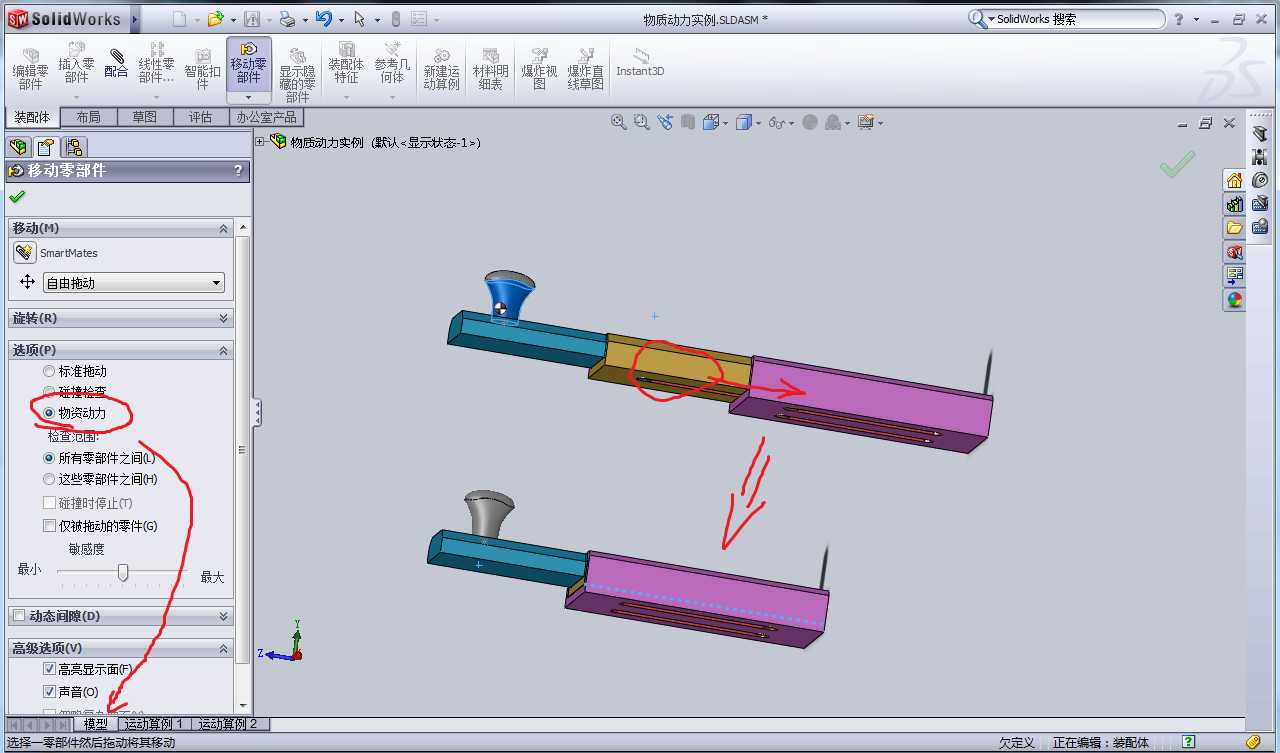
Task: Open Bill of Materials (材料明细表) tool
Action: pyautogui.click(x=490, y=69)
